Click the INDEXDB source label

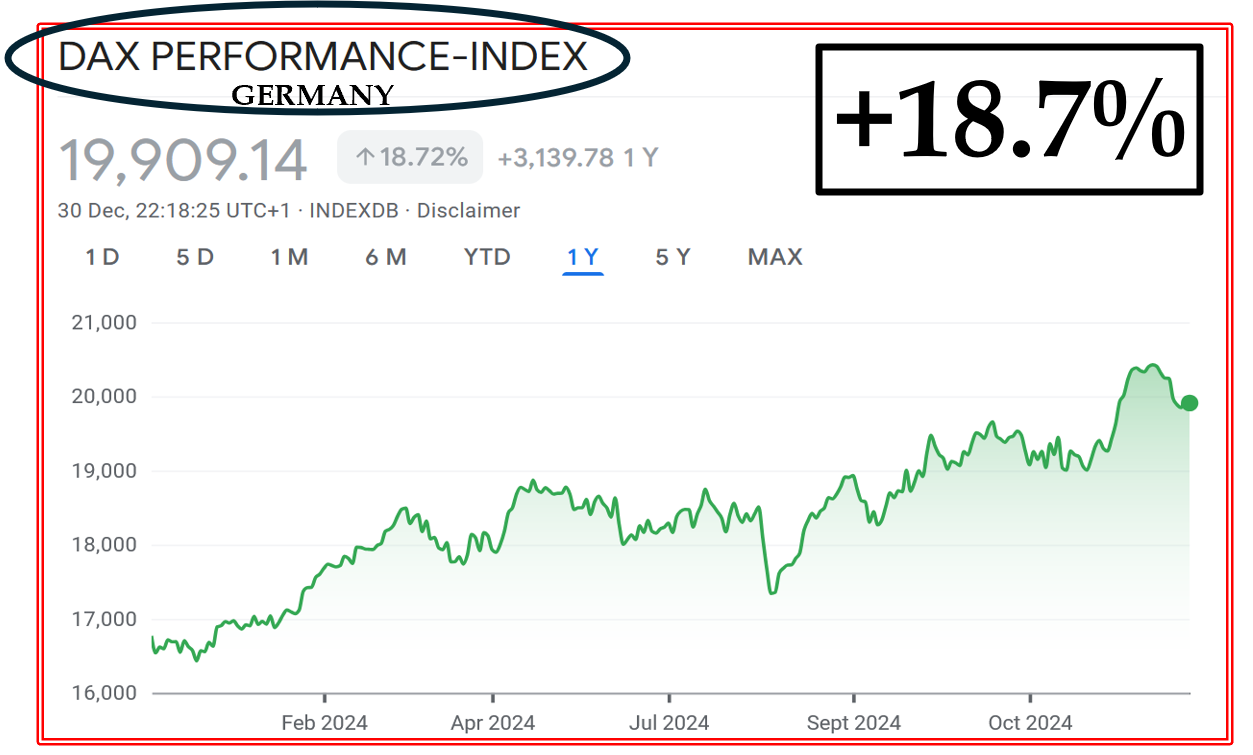point(356,211)
